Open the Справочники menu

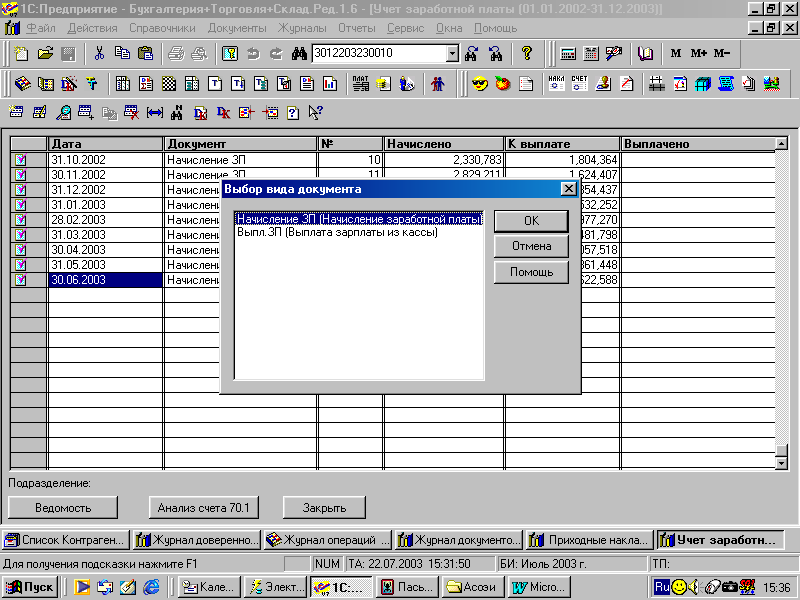162,28
